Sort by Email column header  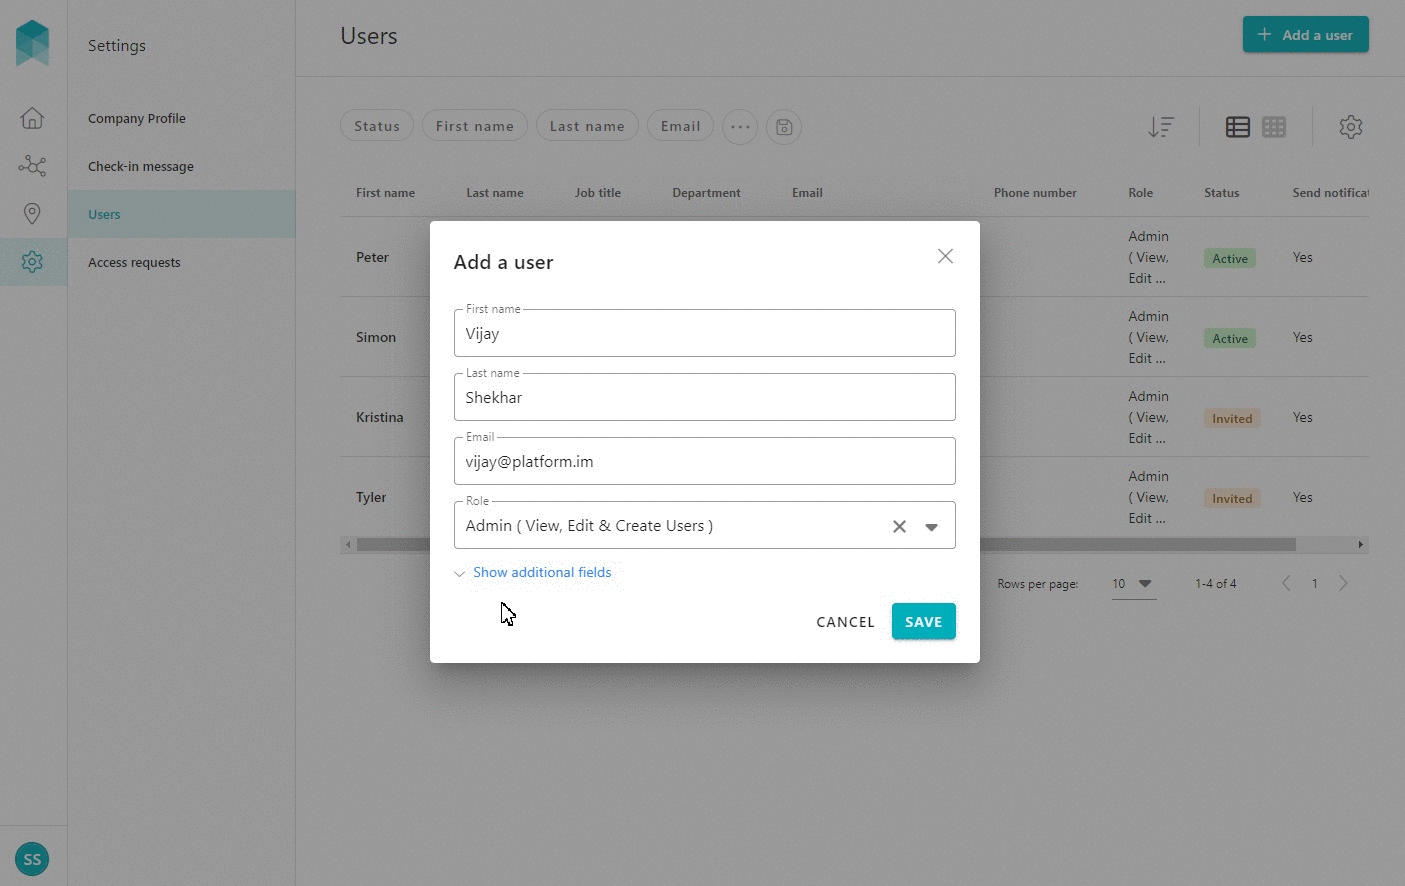pyautogui.click(x=807, y=193)
